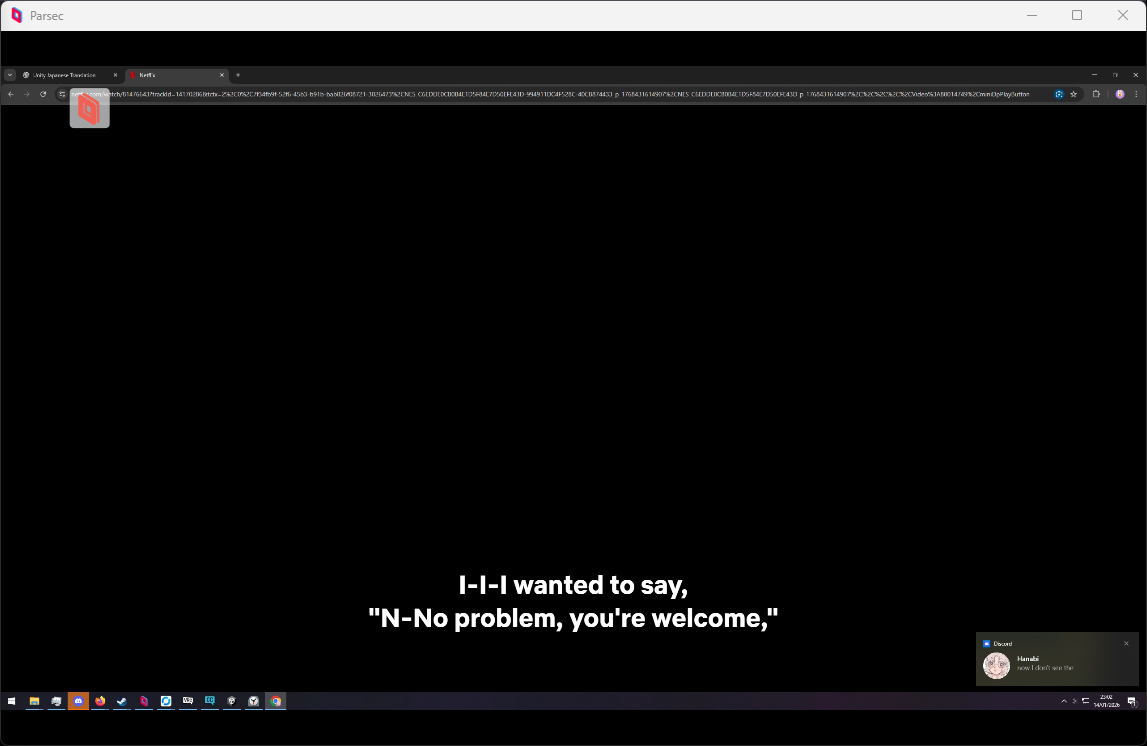This screenshot has width=1147, height=746.
Task: Dismiss the Discord notification toast
Action: [x=1126, y=643]
